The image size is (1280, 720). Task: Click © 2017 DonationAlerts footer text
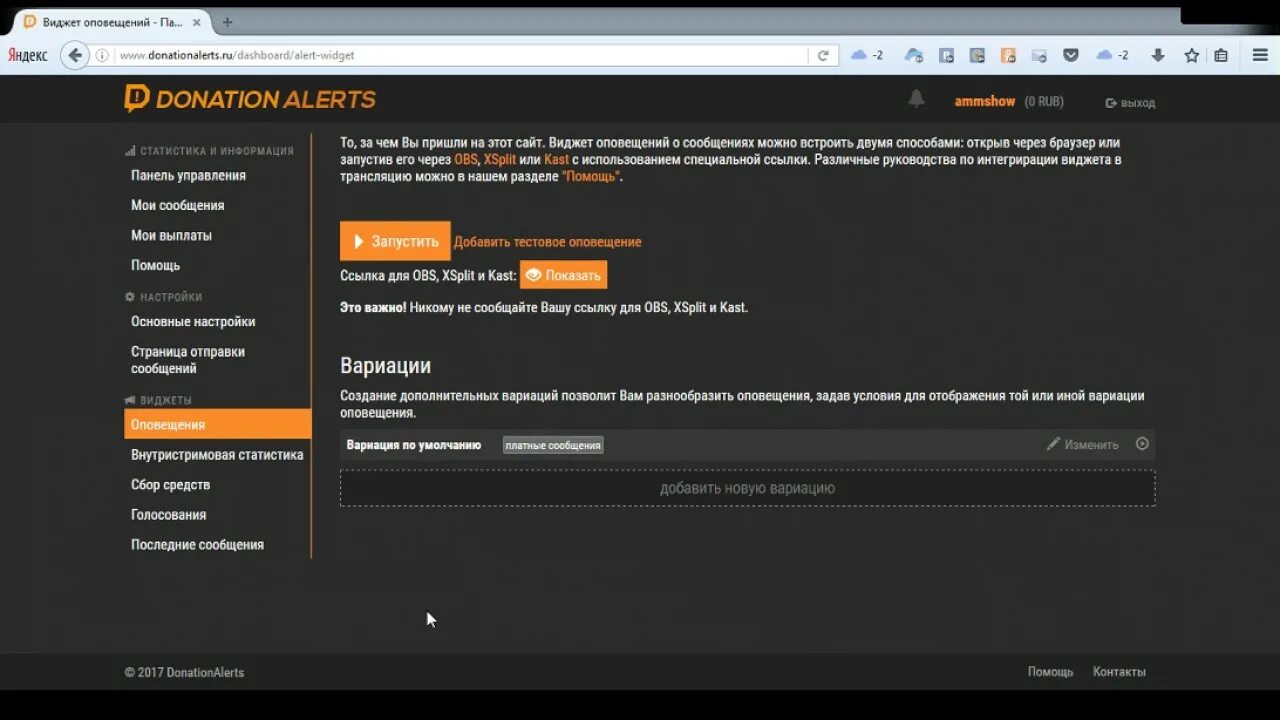pyautogui.click(x=184, y=672)
